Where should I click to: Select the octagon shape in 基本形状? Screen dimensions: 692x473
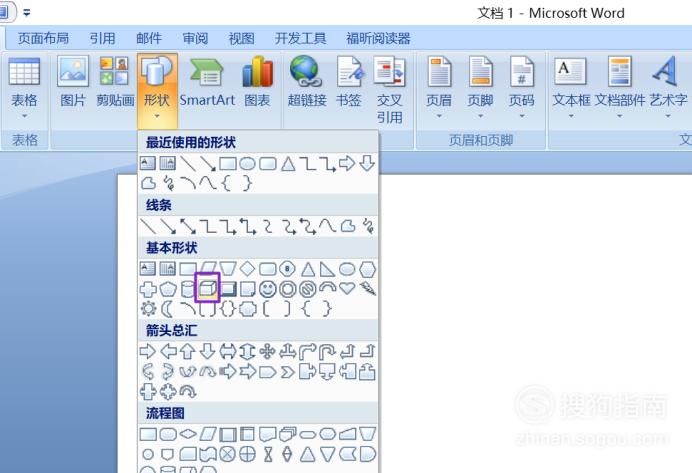click(x=287, y=269)
